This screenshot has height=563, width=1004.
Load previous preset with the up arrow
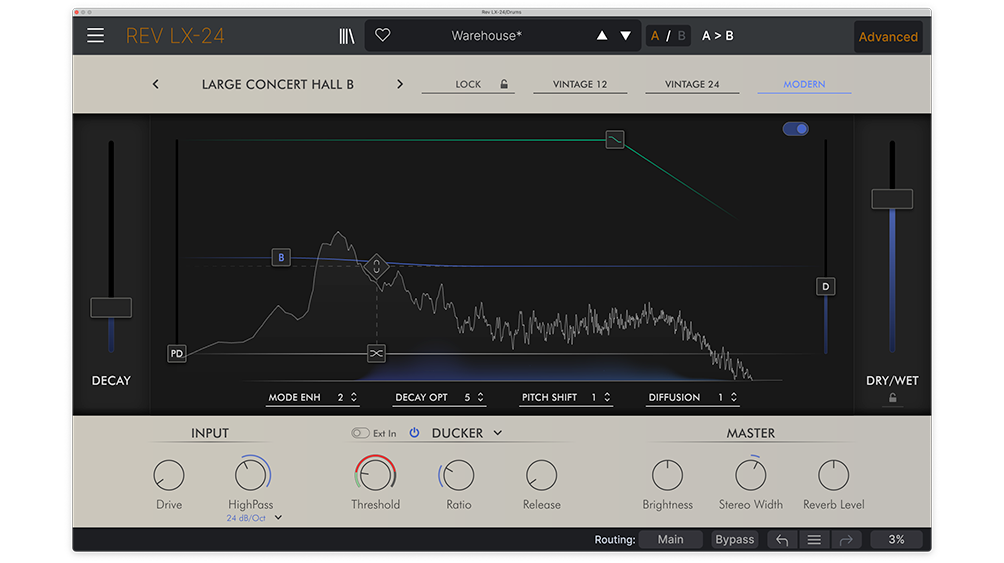602,36
